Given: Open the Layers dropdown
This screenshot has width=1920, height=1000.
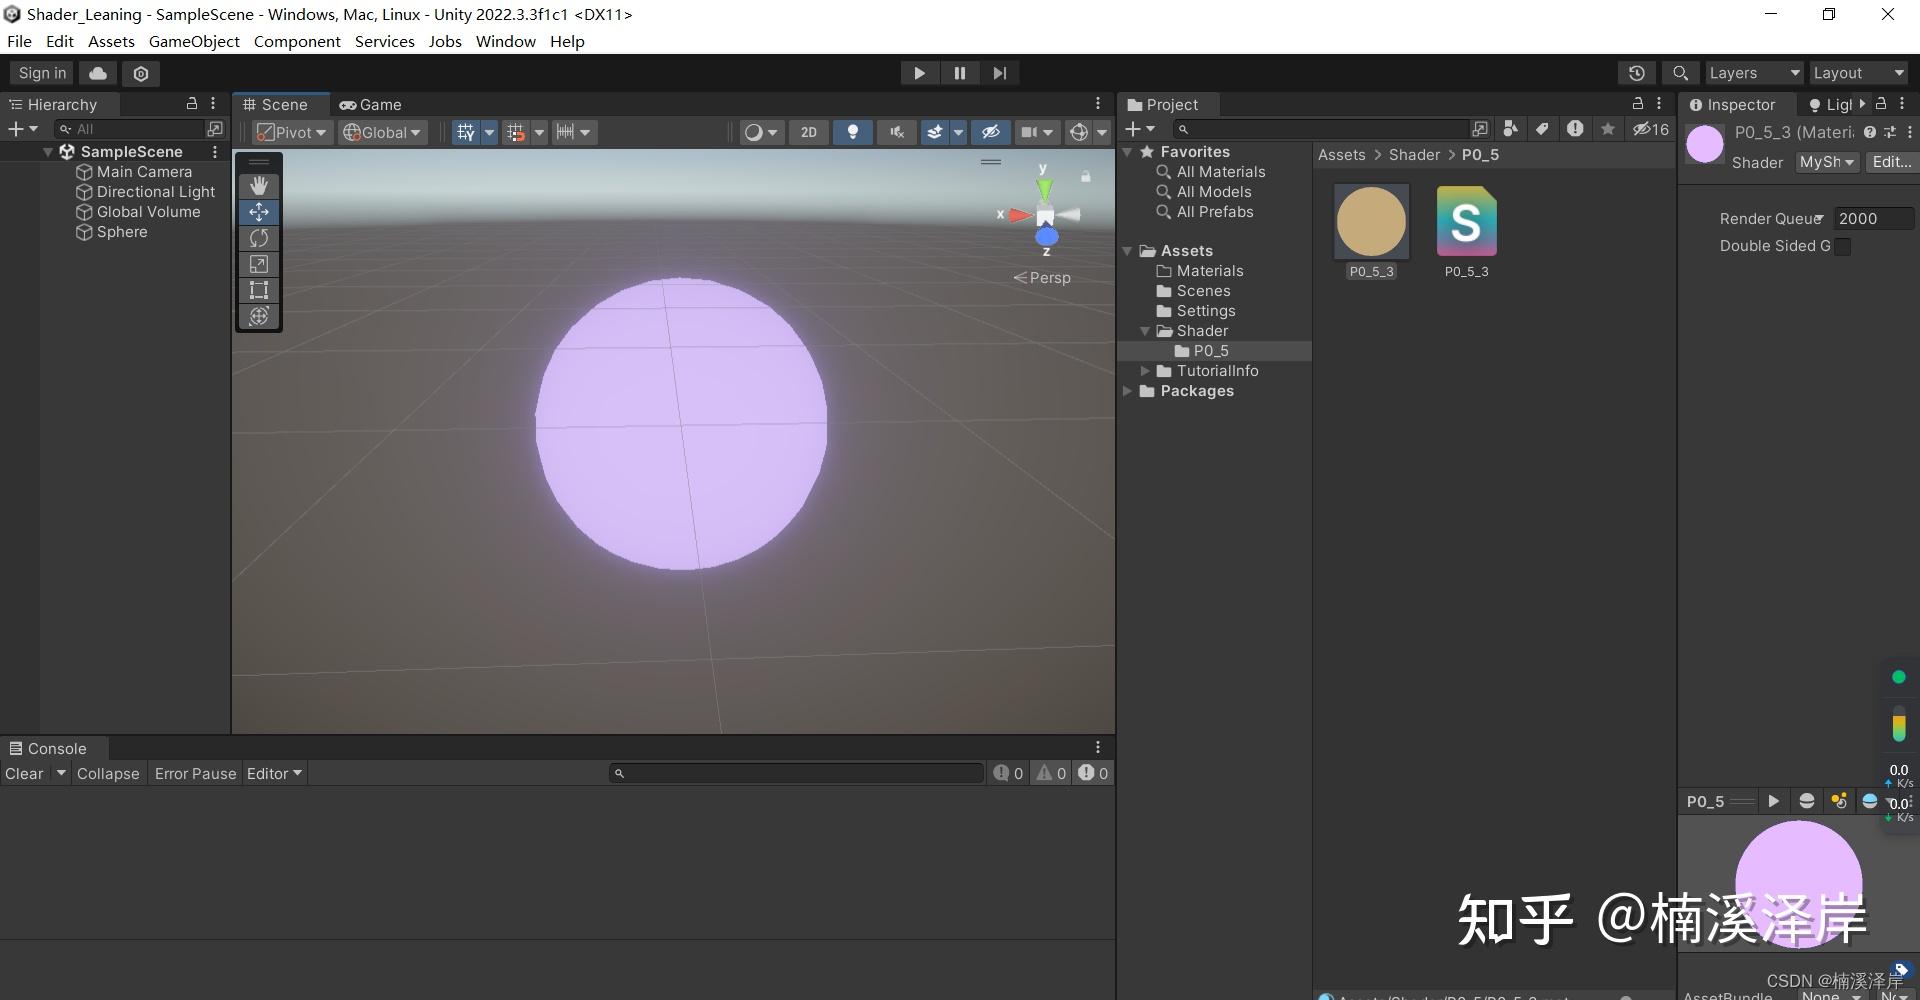Looking at the screenshot, I should (x=1752, y=72).
